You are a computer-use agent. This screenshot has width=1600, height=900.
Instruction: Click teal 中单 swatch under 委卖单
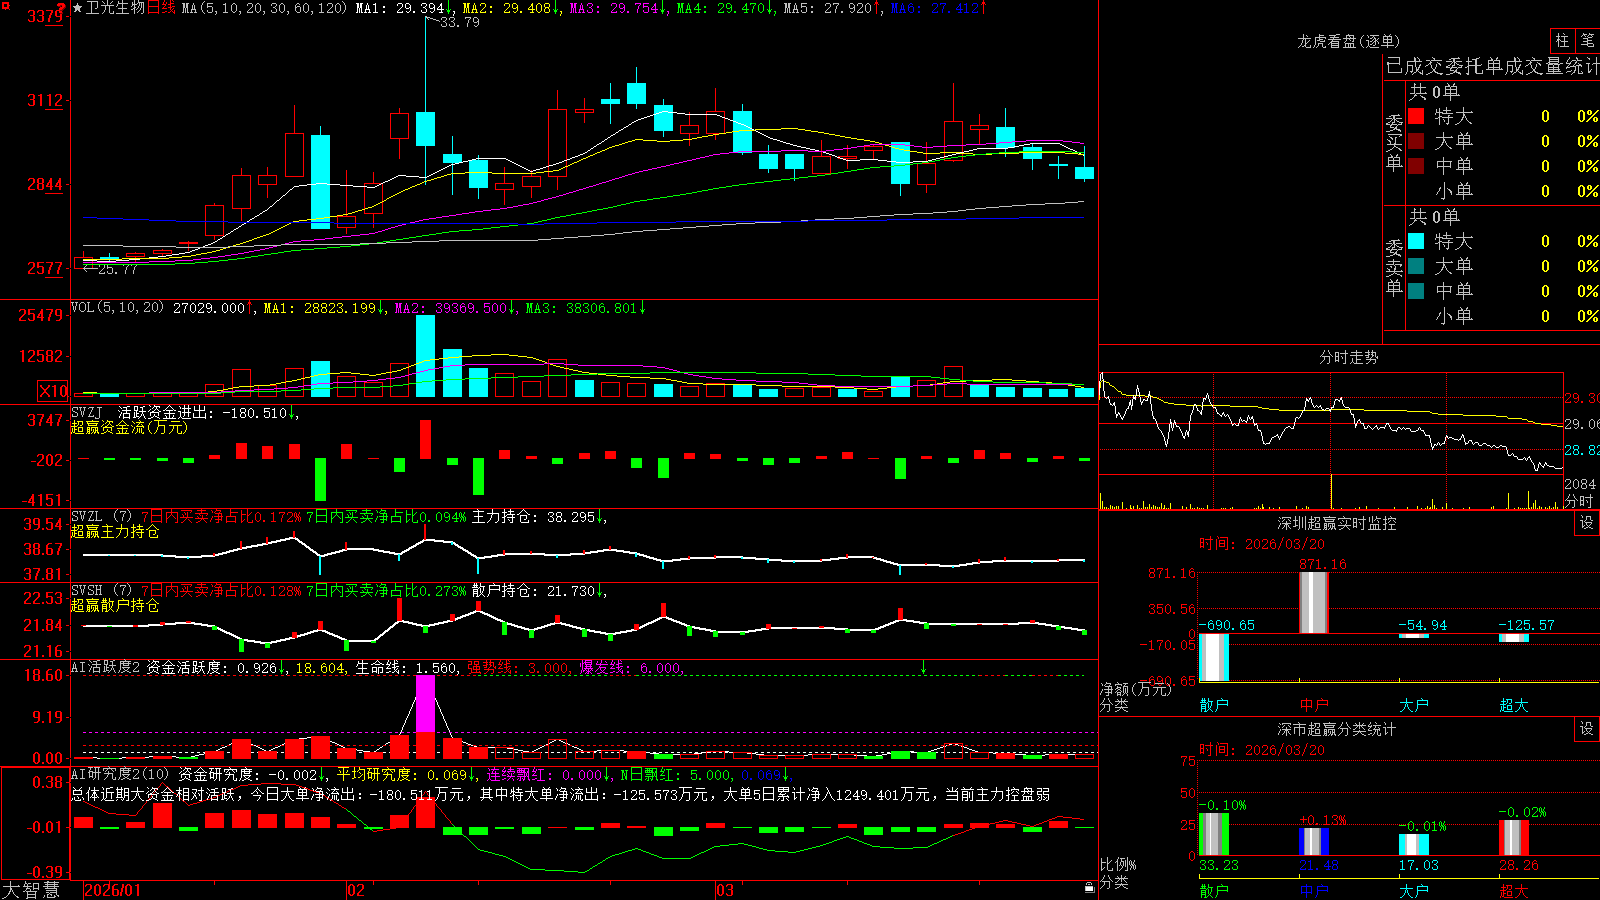(1416, 291)
